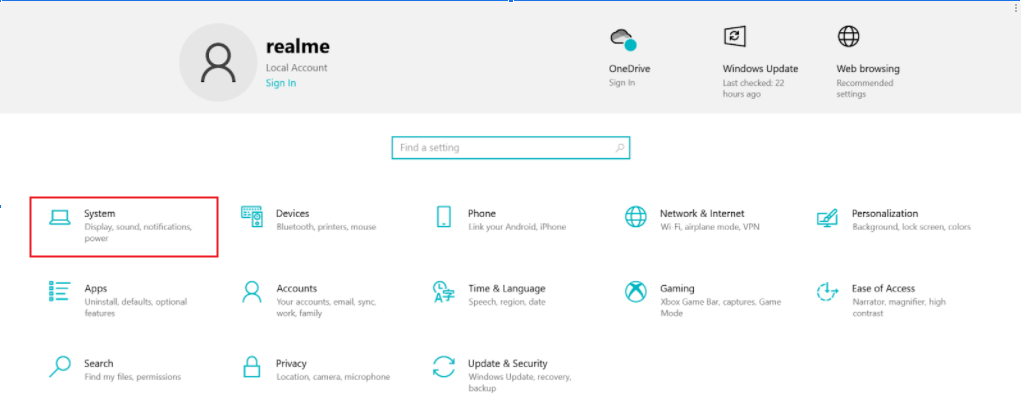This screenshot has width=1021, height=410.
Task: Click the OneDrive cloud icon
Action: pyautogui.click(x=622, y=39)
